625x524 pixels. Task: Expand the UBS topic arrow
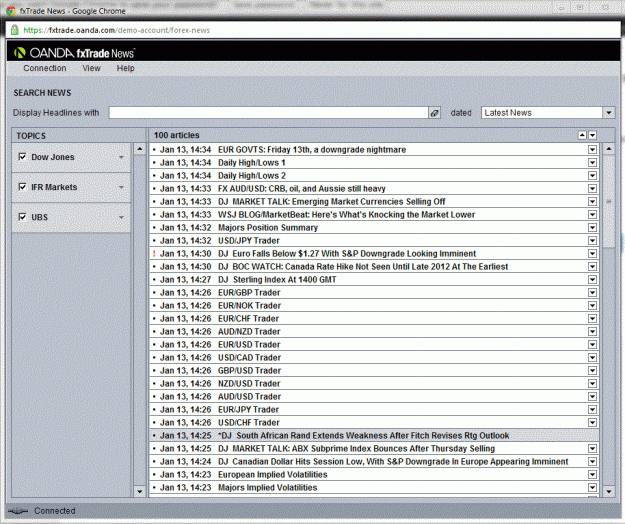point(121,218)
